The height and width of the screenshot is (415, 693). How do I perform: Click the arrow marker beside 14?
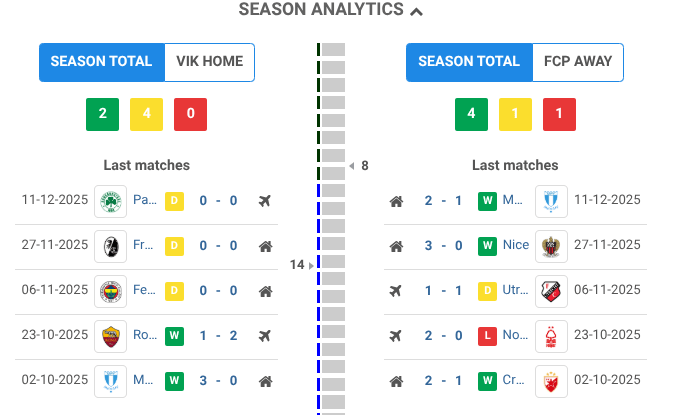tap(312, 265)
